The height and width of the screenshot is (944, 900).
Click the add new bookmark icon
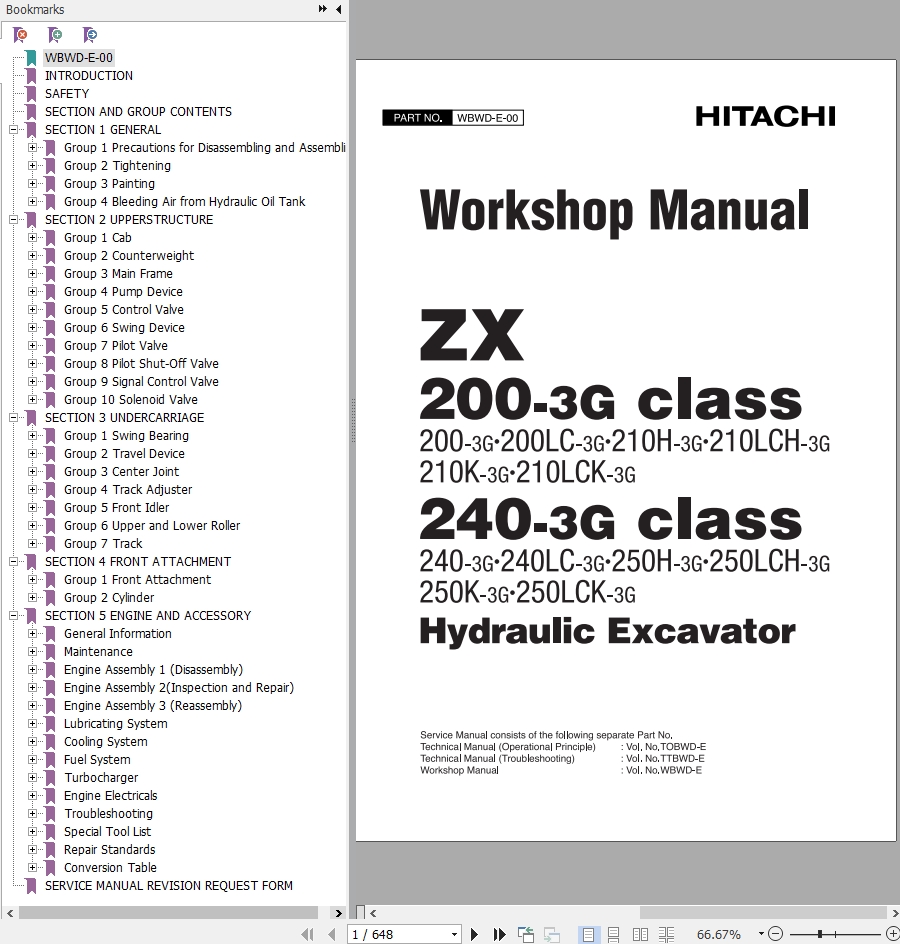(55, 35)
